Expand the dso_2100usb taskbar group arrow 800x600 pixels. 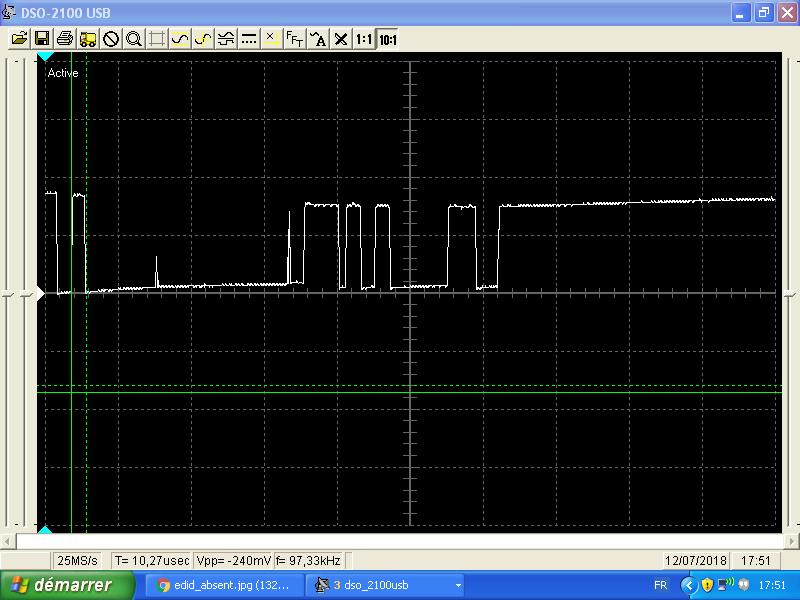(x=459, y=586)
